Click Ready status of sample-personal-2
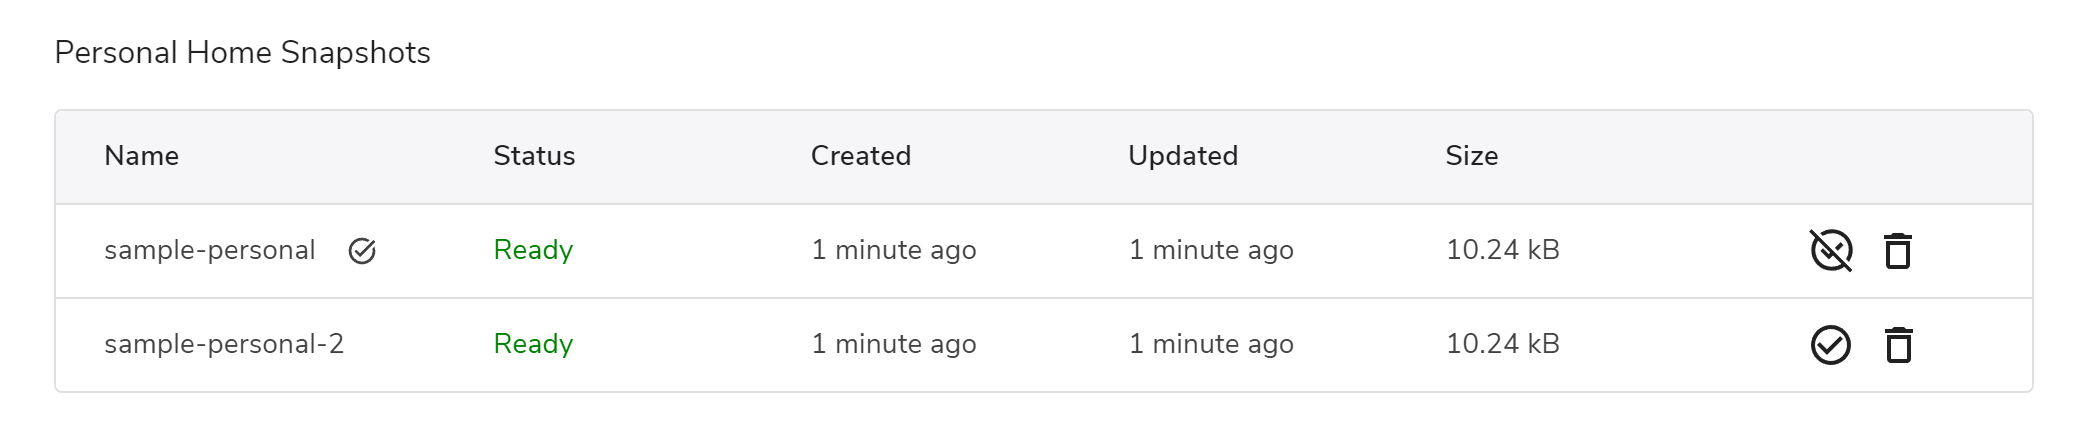Viewport: 2078px width, 431px height. click(533, 344)
